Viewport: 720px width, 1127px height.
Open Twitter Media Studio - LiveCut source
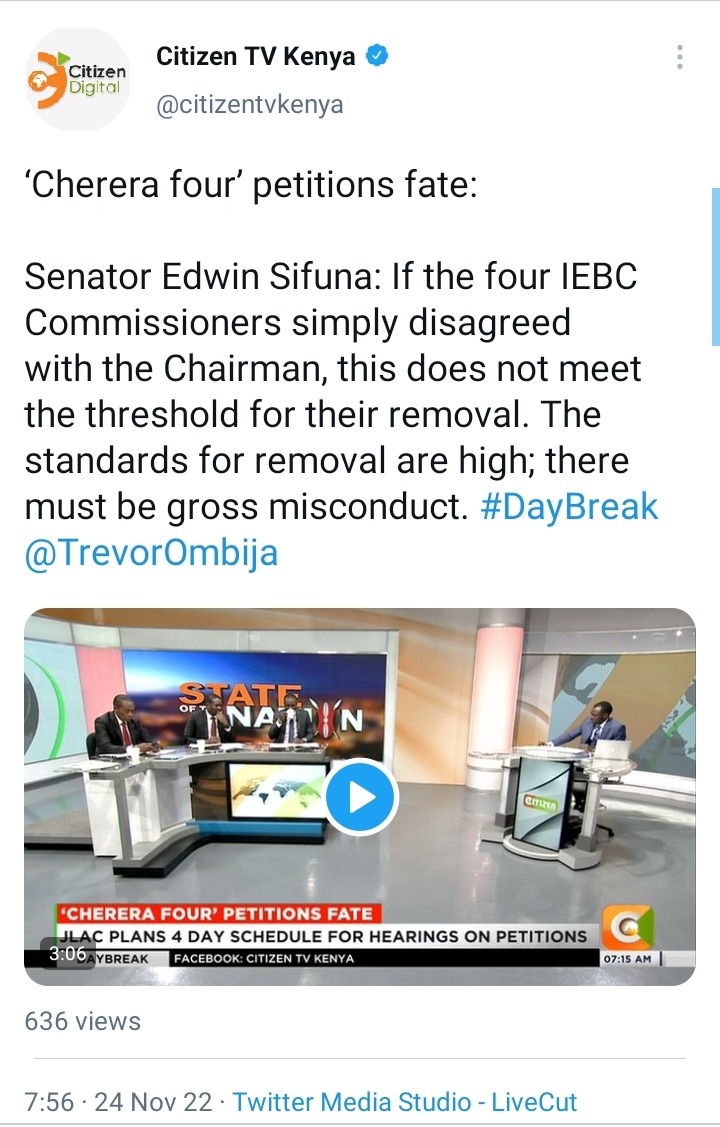(405, 1101)
